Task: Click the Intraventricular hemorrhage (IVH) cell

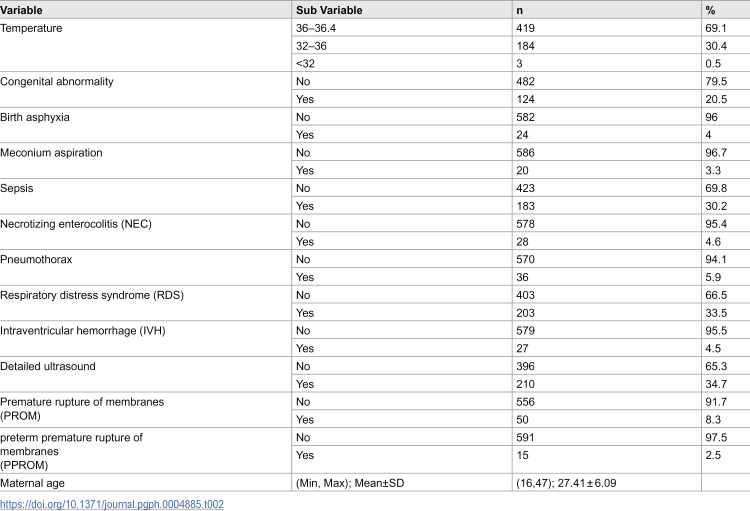Action: coord(83,331)
